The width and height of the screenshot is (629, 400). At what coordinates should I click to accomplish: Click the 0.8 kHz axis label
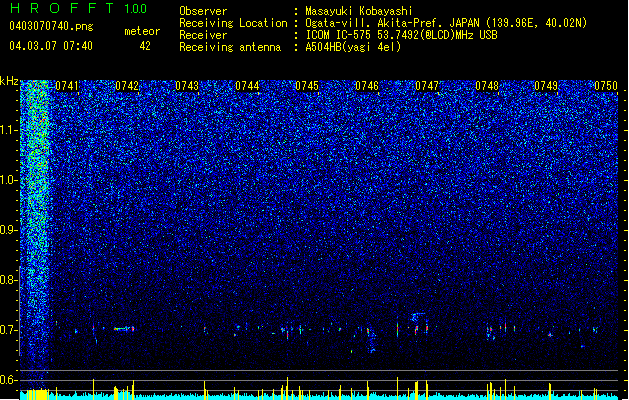click(9, 280)
